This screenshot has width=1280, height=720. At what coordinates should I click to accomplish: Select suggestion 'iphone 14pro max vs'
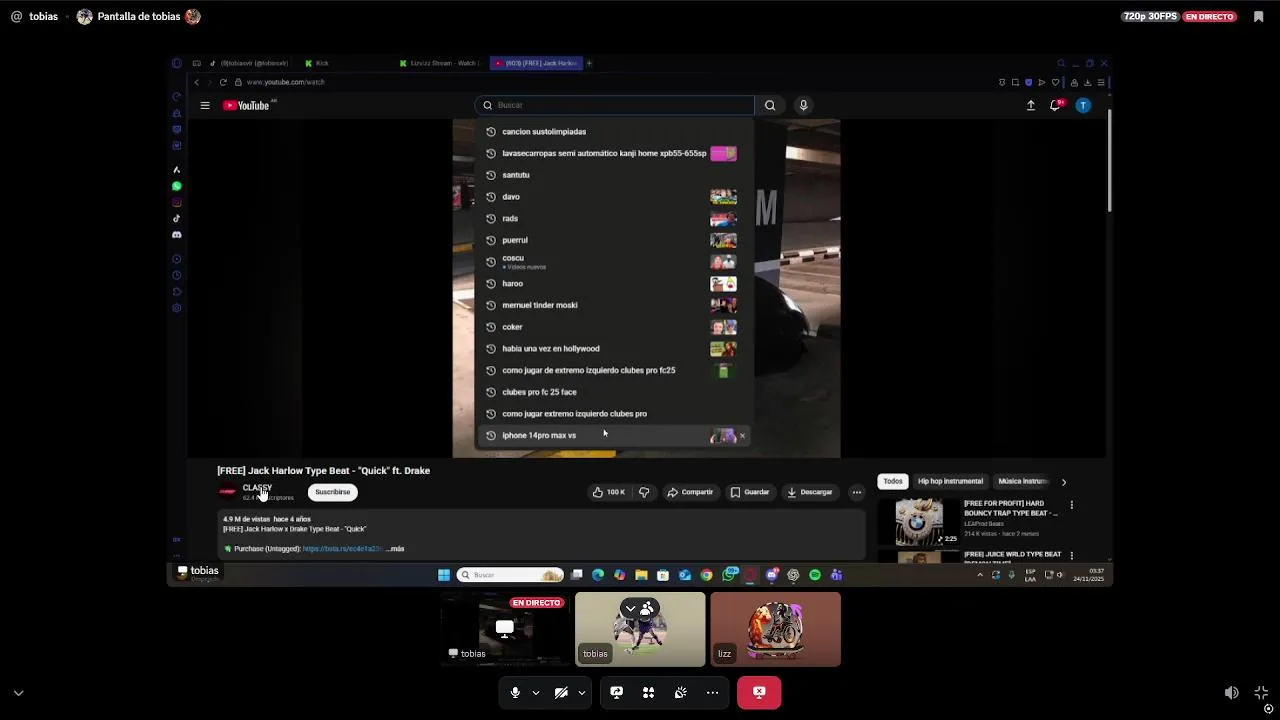(614, 435)
